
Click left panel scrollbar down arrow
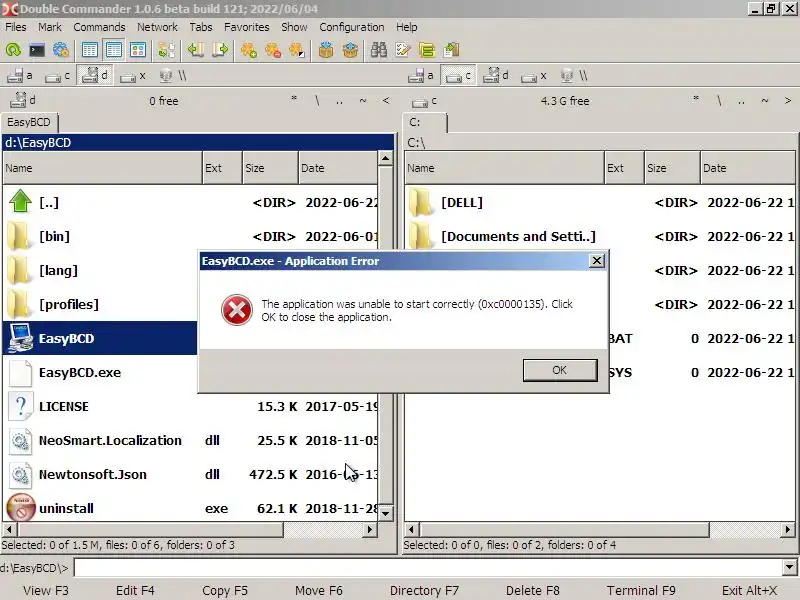(386, 513)
